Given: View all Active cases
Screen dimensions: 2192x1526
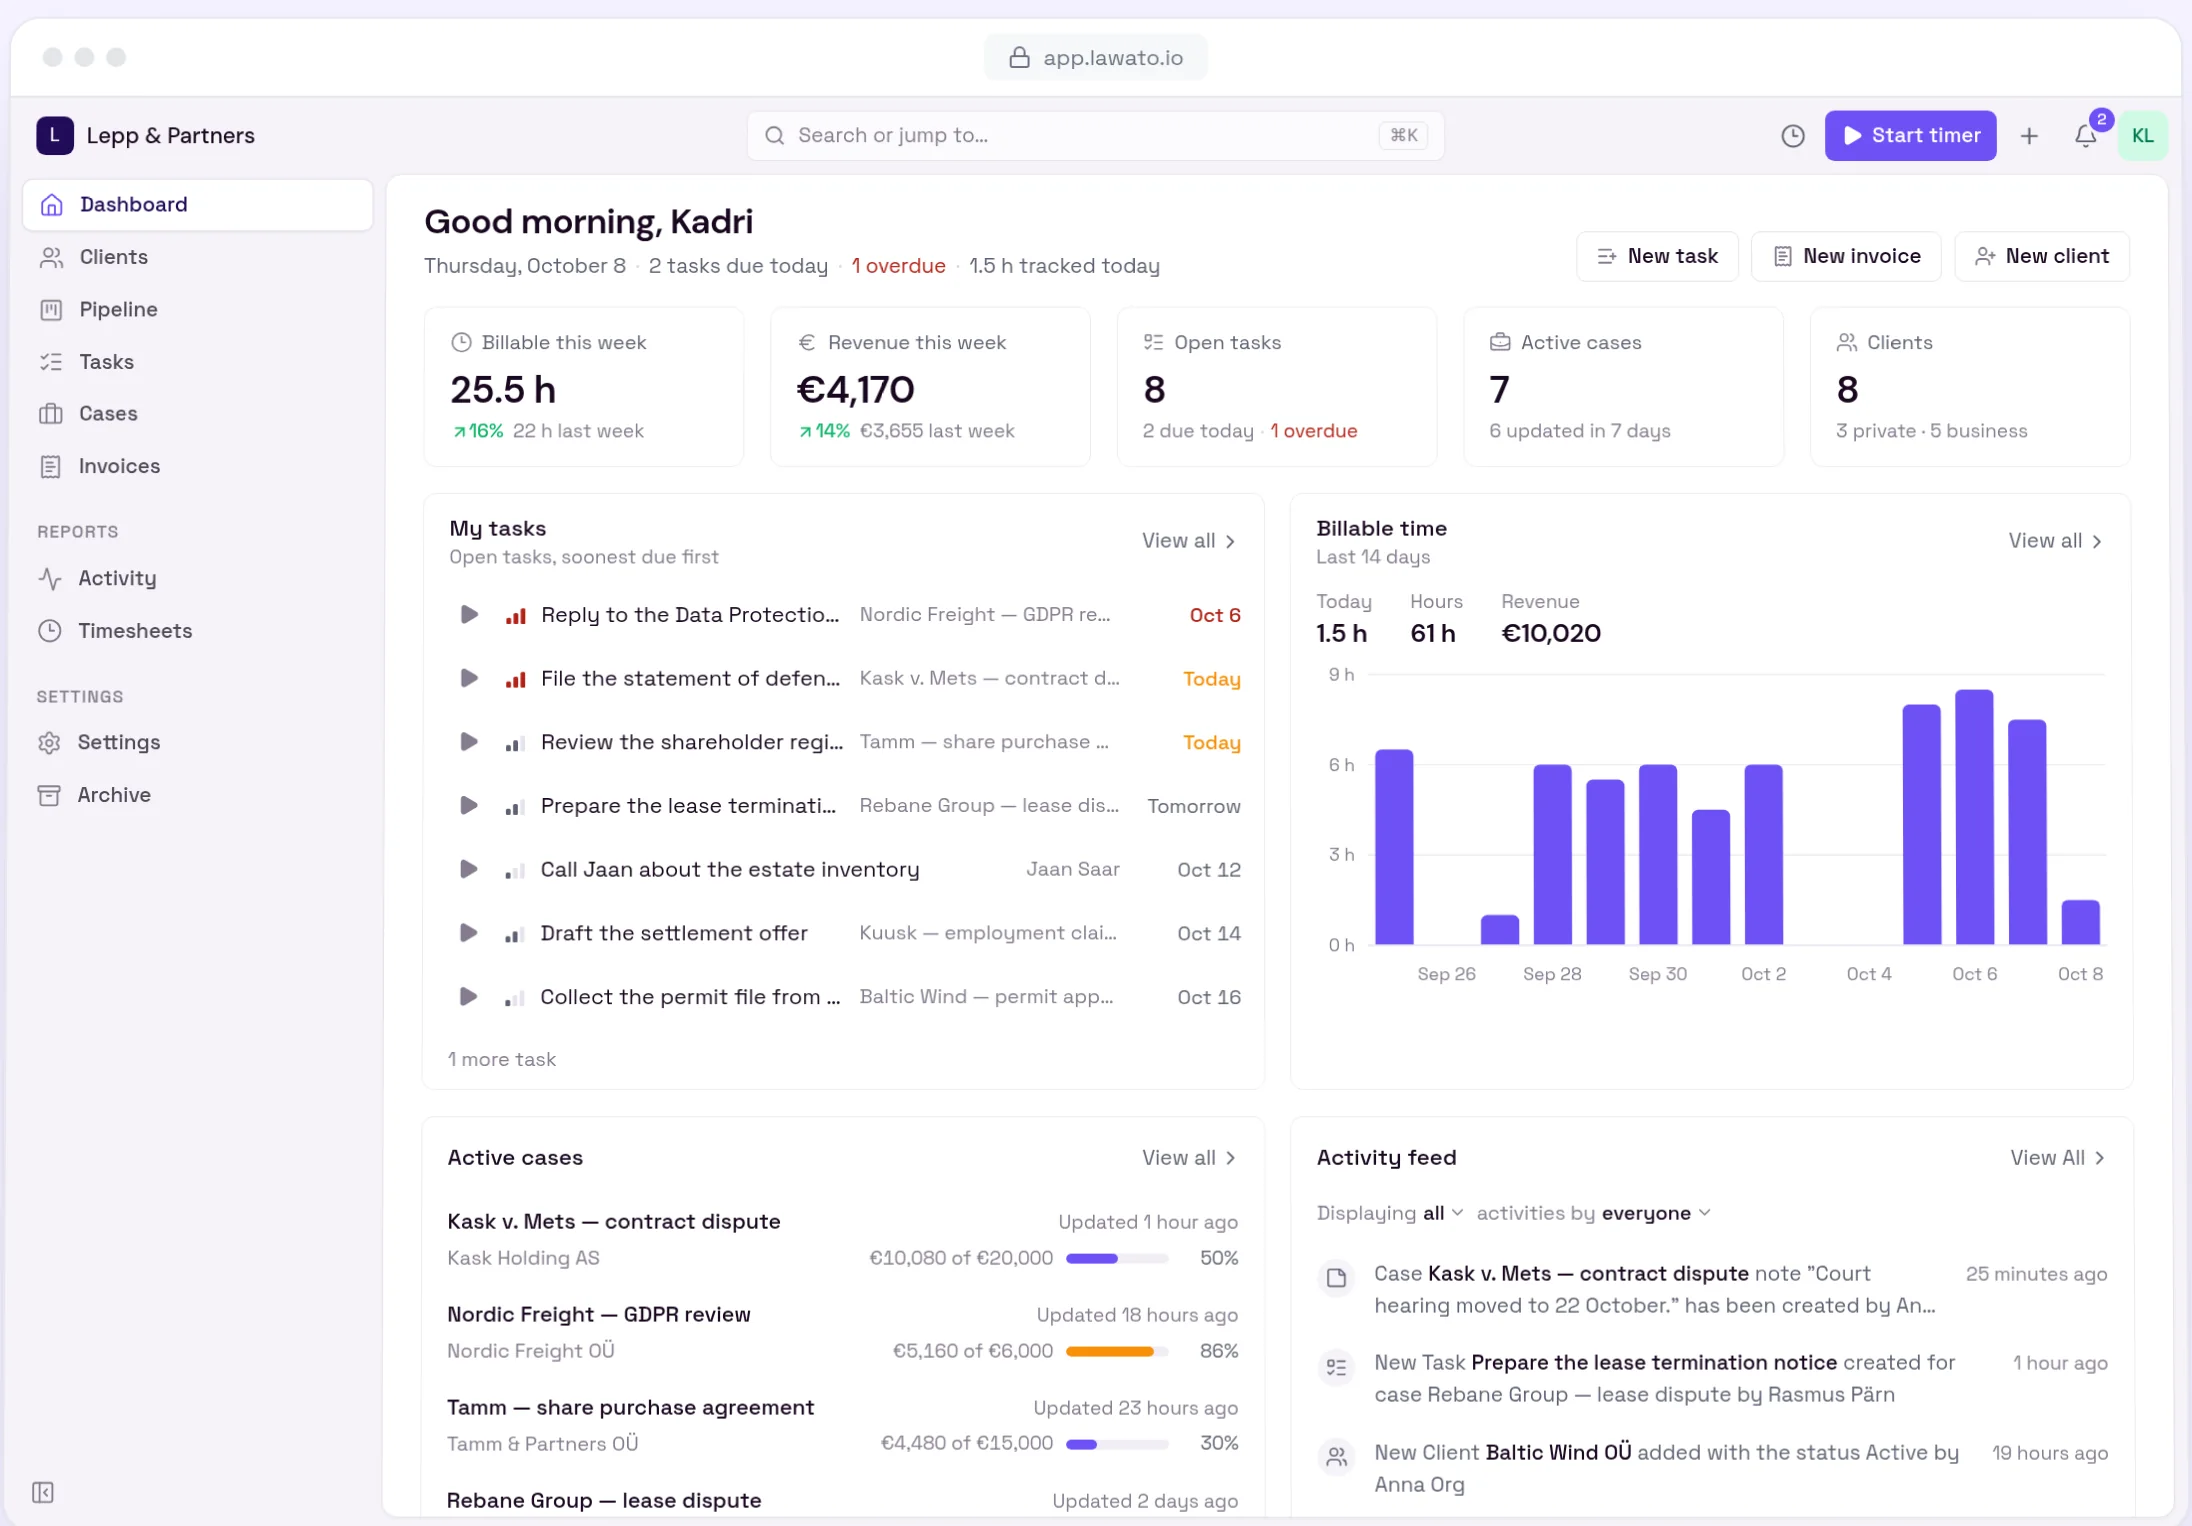Looking at the screenshot, I should 1189,1158.
